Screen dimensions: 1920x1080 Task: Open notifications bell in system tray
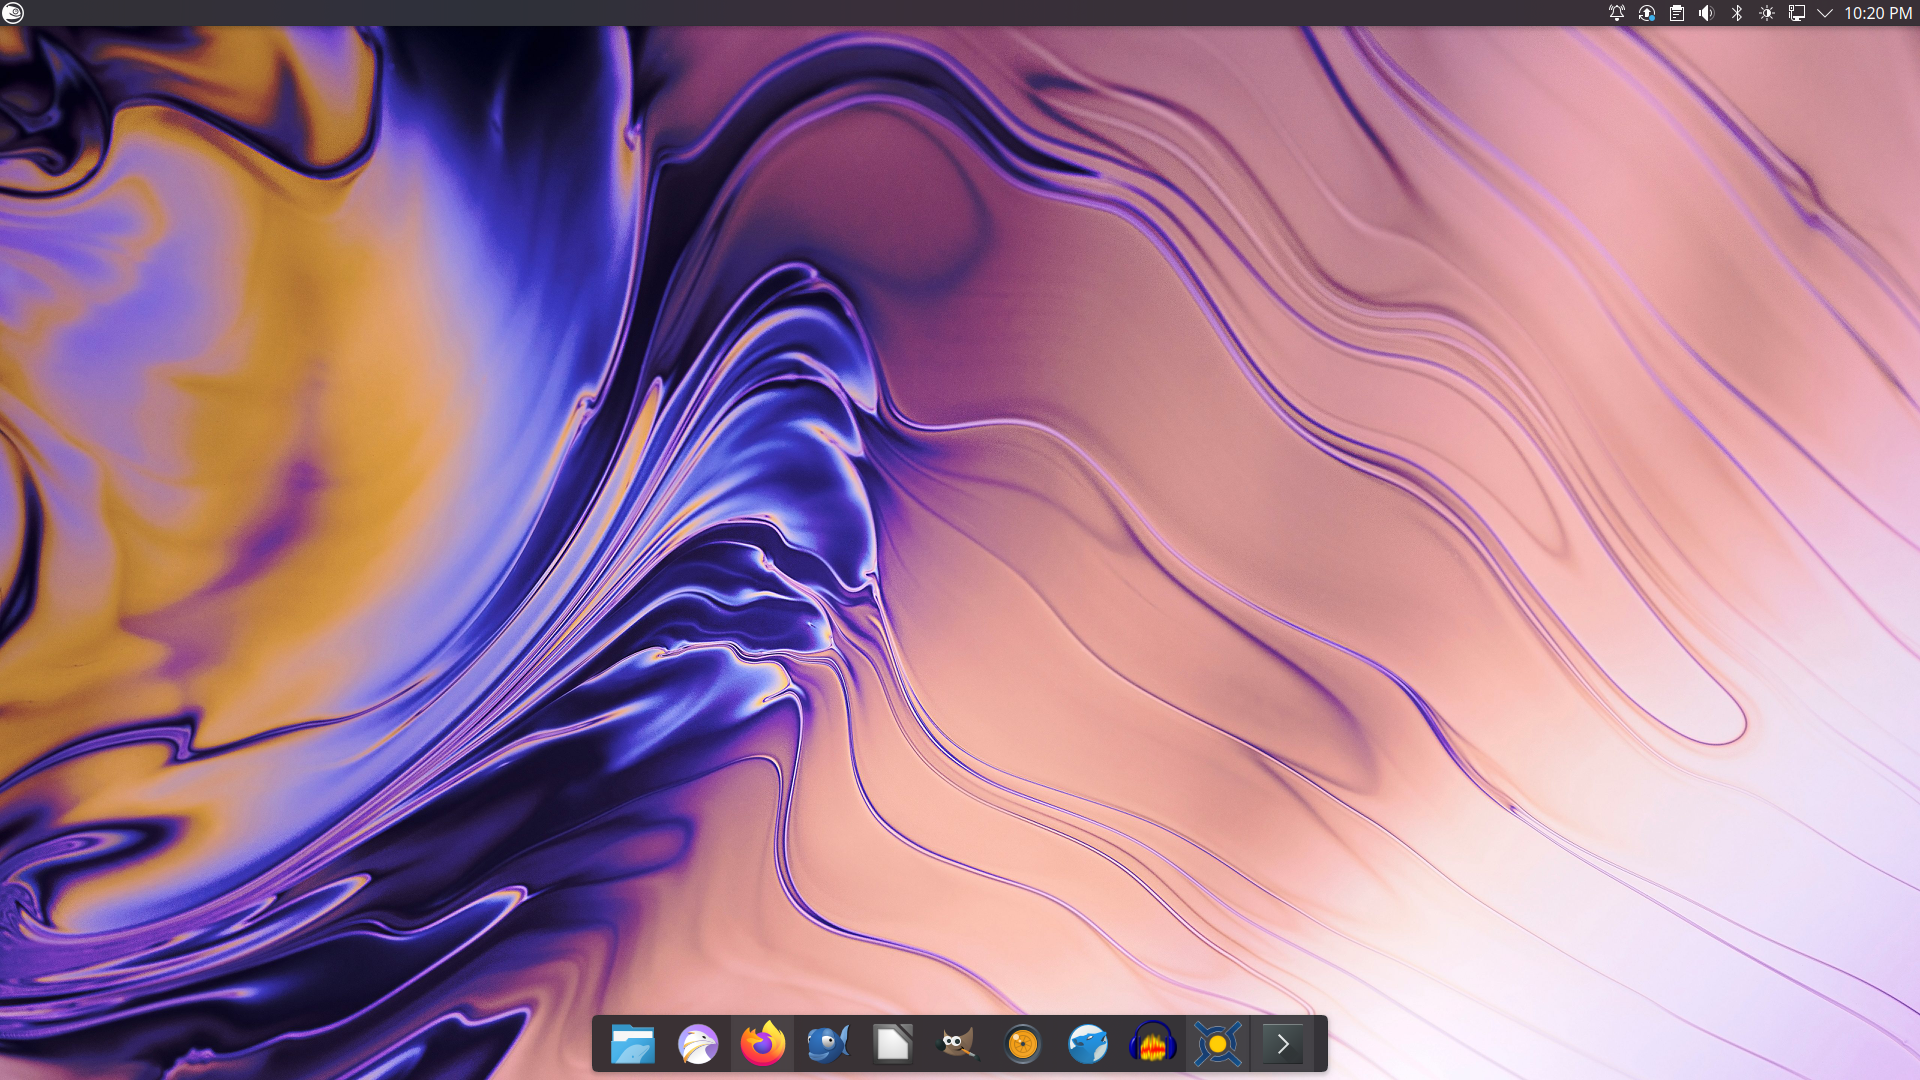1616,13
